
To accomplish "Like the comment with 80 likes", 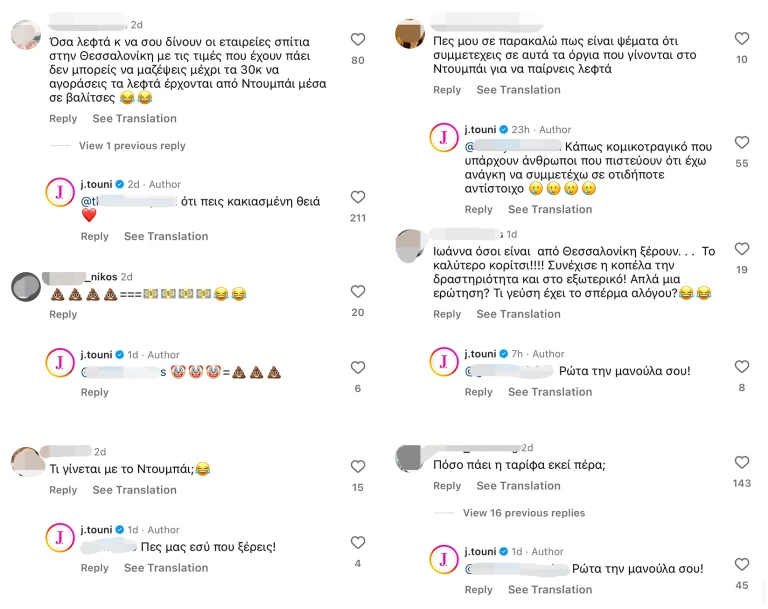I will coord(357,40).
